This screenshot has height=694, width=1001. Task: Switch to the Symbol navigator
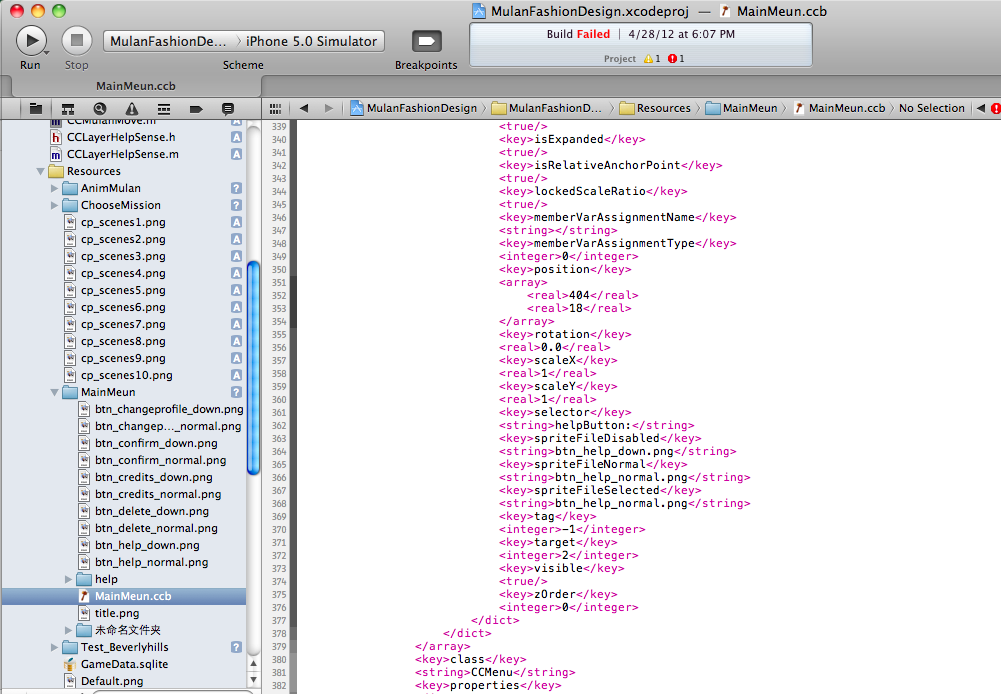(68, 108)
